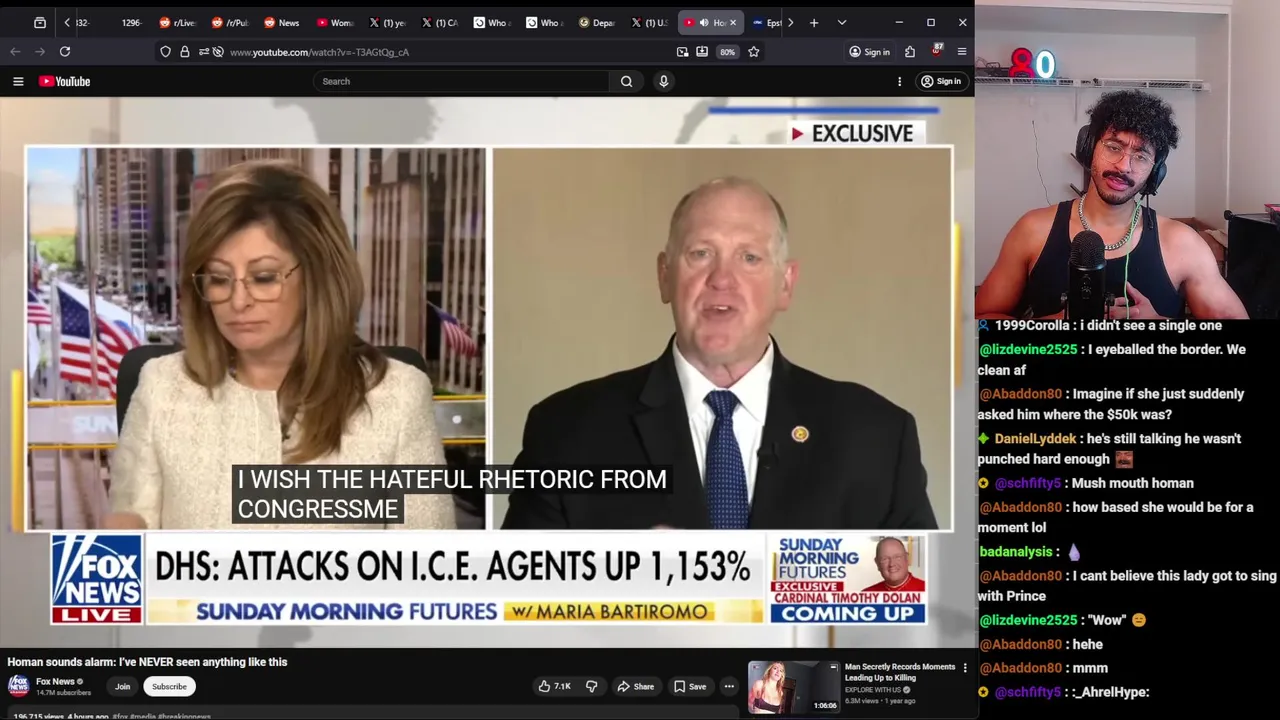1280x720 pixels.
Task: Open the YouTube settings three-dot menu
Action: click(x=899, y=81)
